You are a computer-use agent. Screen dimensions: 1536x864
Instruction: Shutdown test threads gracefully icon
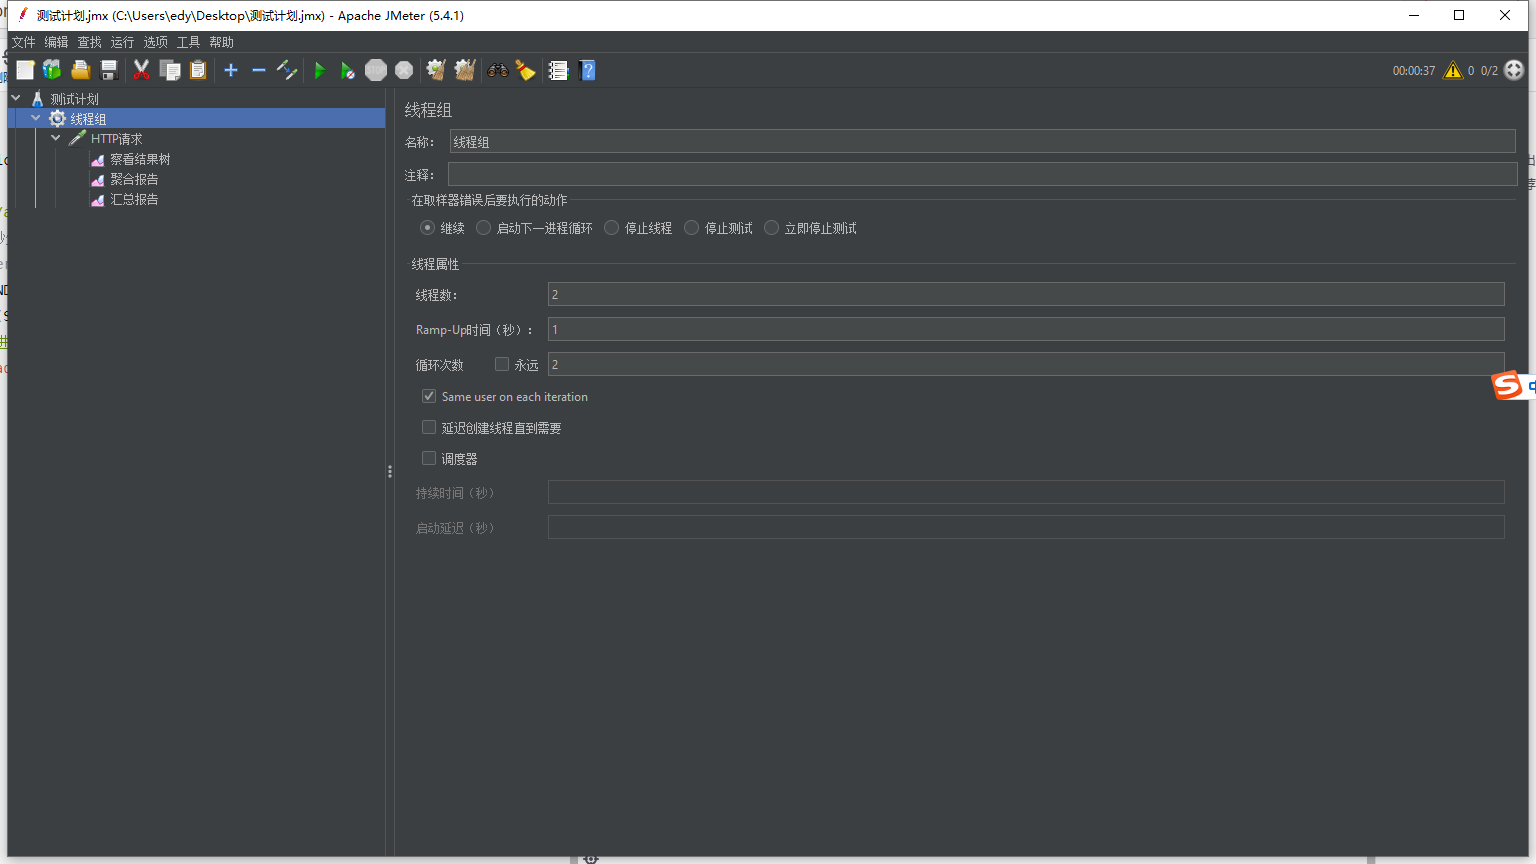point(404,70)
